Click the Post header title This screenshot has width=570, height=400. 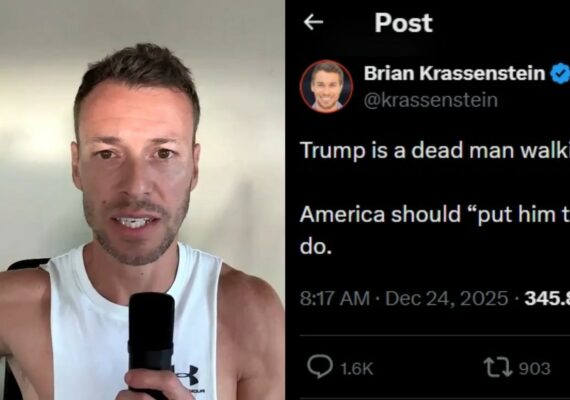coord(404,23)
